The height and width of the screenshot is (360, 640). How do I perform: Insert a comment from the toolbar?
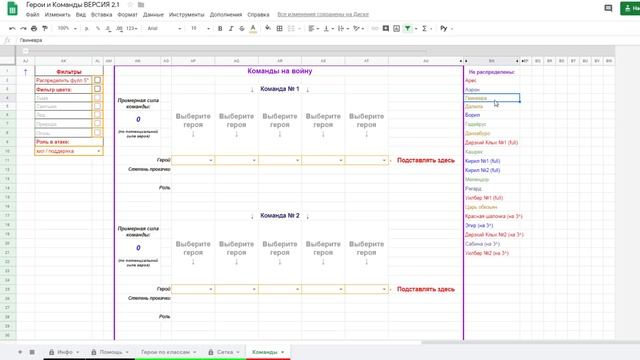click(386, 29)
